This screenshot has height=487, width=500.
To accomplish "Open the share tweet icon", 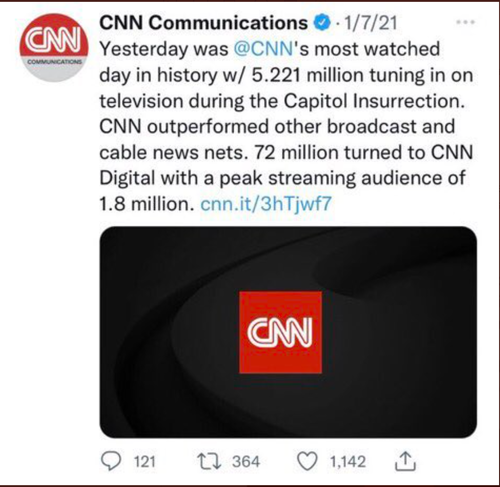I will [405, 461].
